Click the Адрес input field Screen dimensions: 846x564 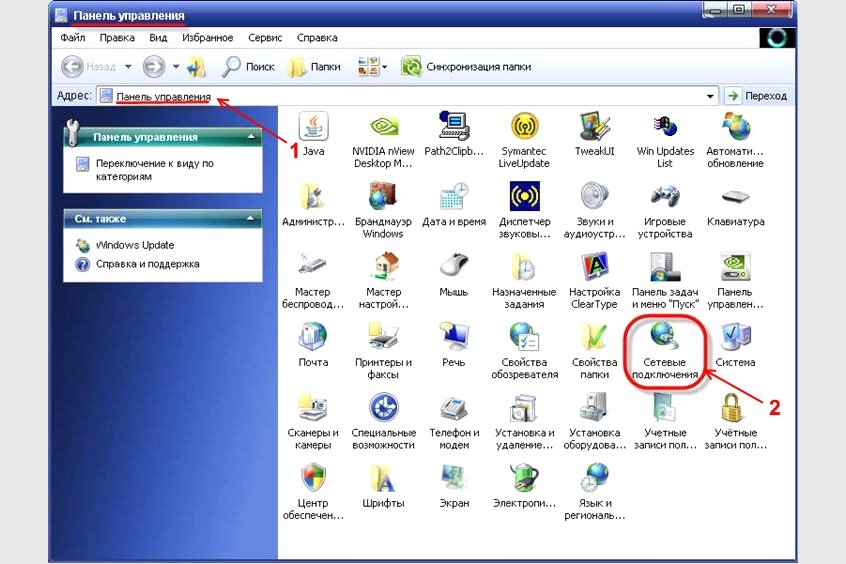(407, 96)
